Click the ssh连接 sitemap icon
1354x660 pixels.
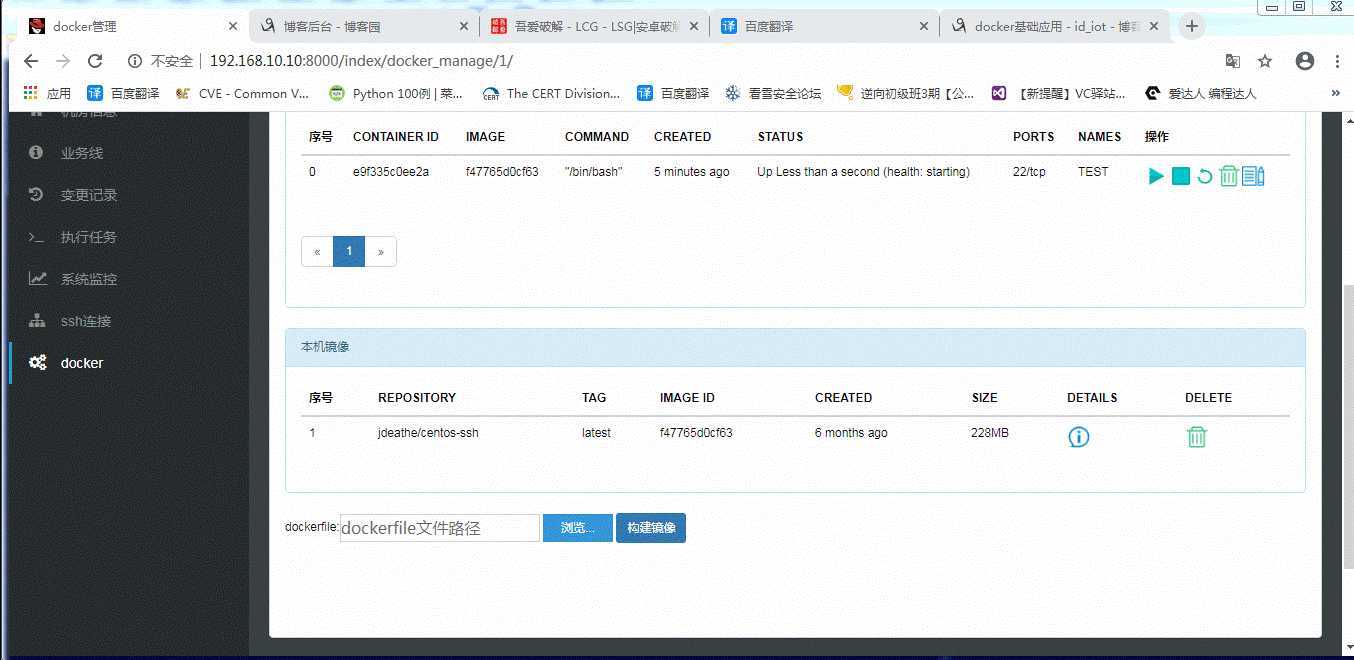pos(38,321)
